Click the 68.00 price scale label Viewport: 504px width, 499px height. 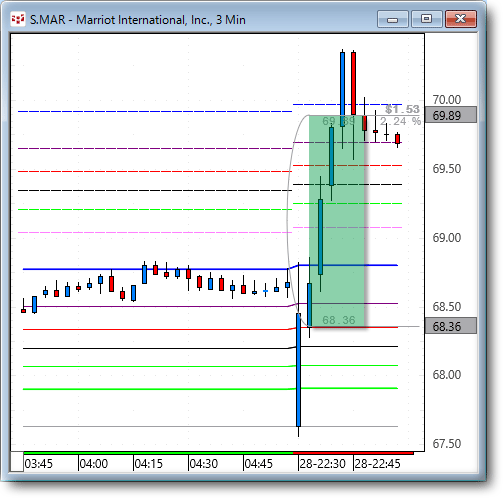447,375
